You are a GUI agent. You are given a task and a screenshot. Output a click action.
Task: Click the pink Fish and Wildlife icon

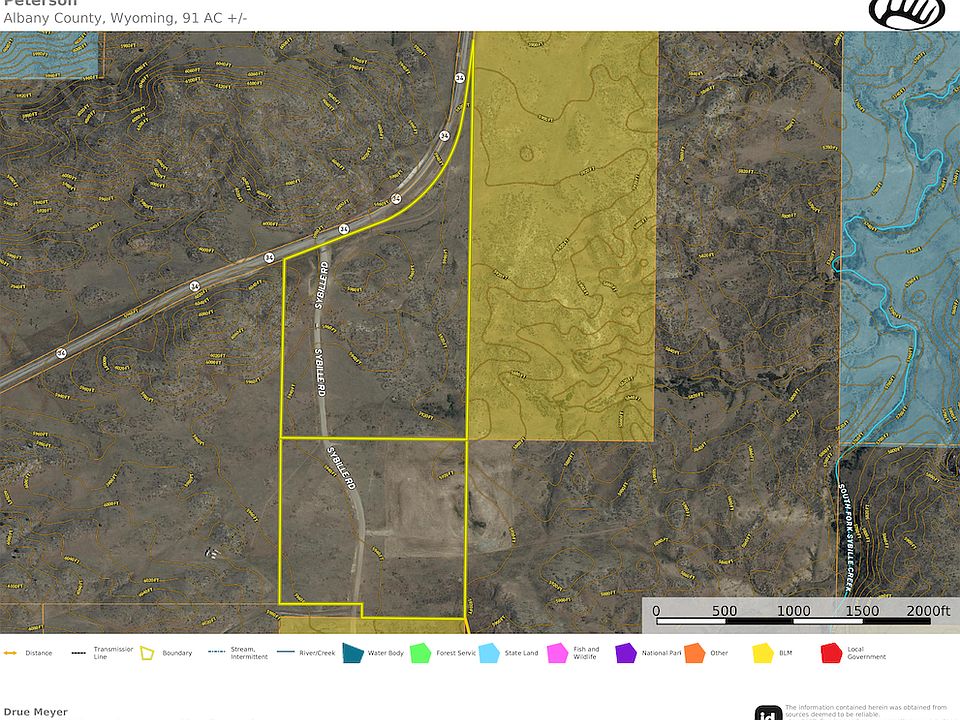click(557, 653)
